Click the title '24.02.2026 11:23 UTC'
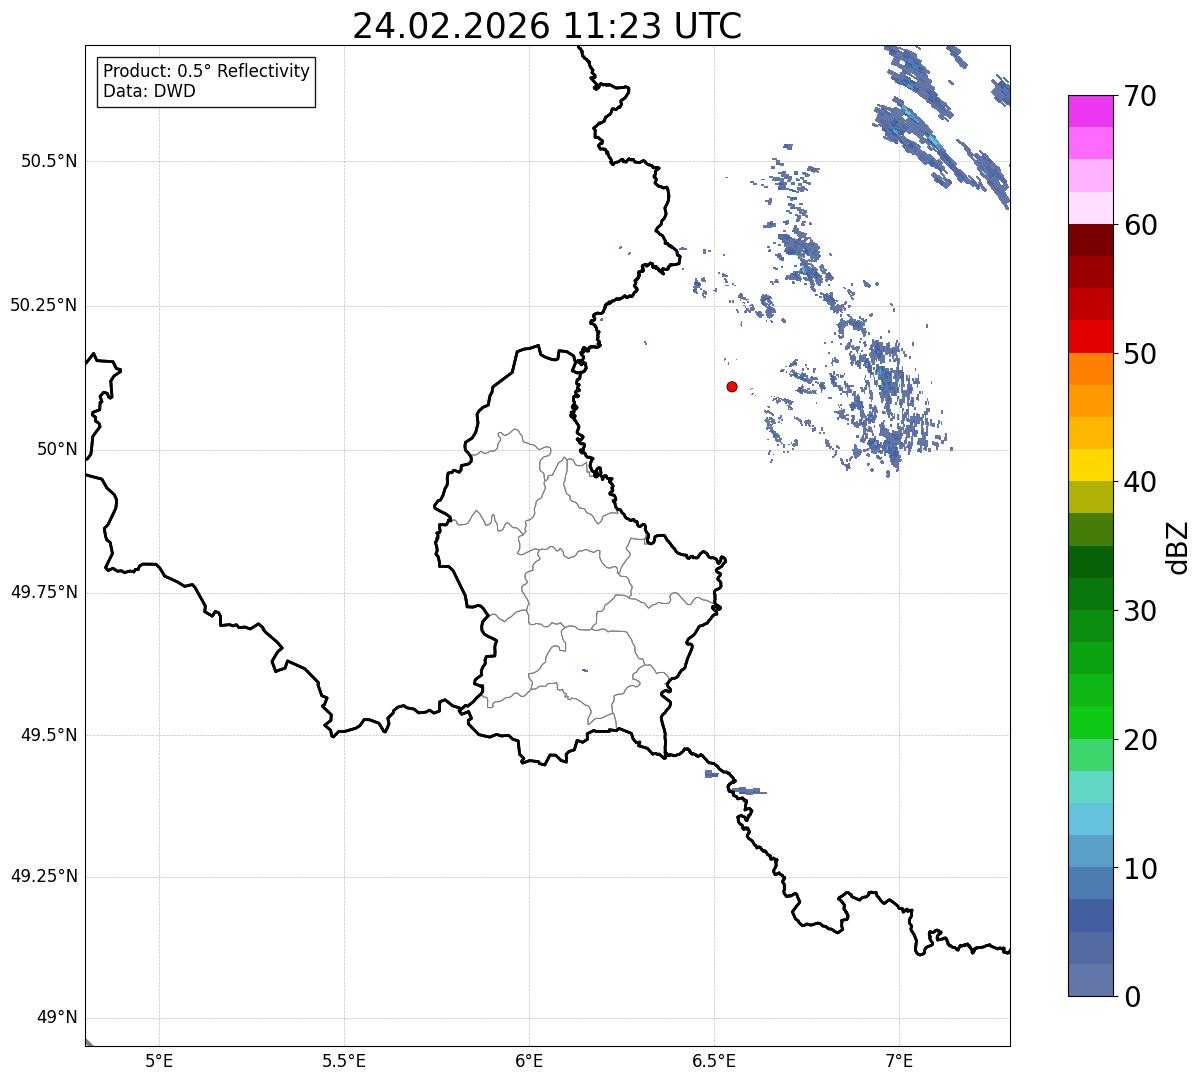The height and width of the screenshot is (1081, 1202). 547,25
